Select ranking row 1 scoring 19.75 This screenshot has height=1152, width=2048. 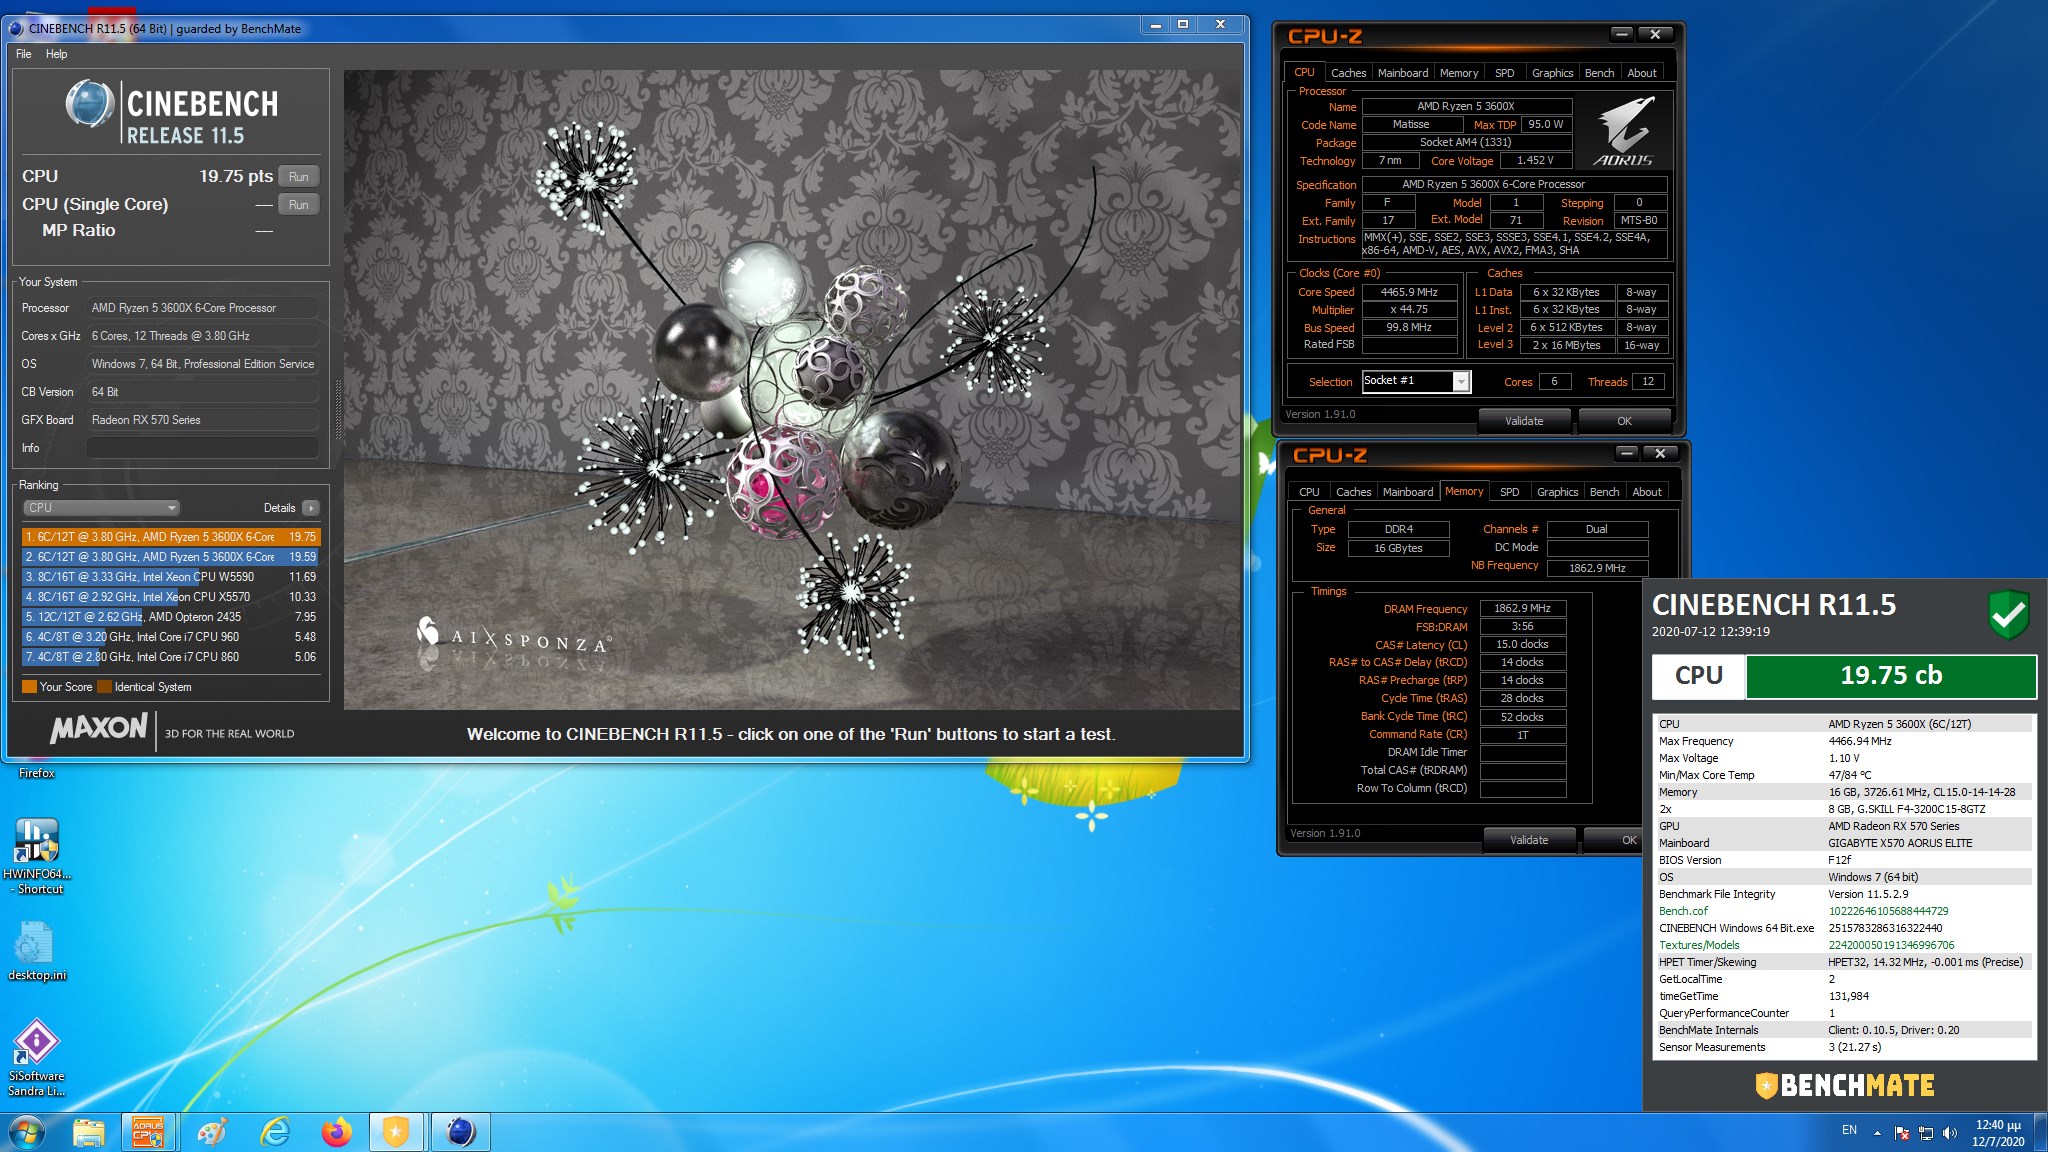pyautogui.click(x=171, y=537)
